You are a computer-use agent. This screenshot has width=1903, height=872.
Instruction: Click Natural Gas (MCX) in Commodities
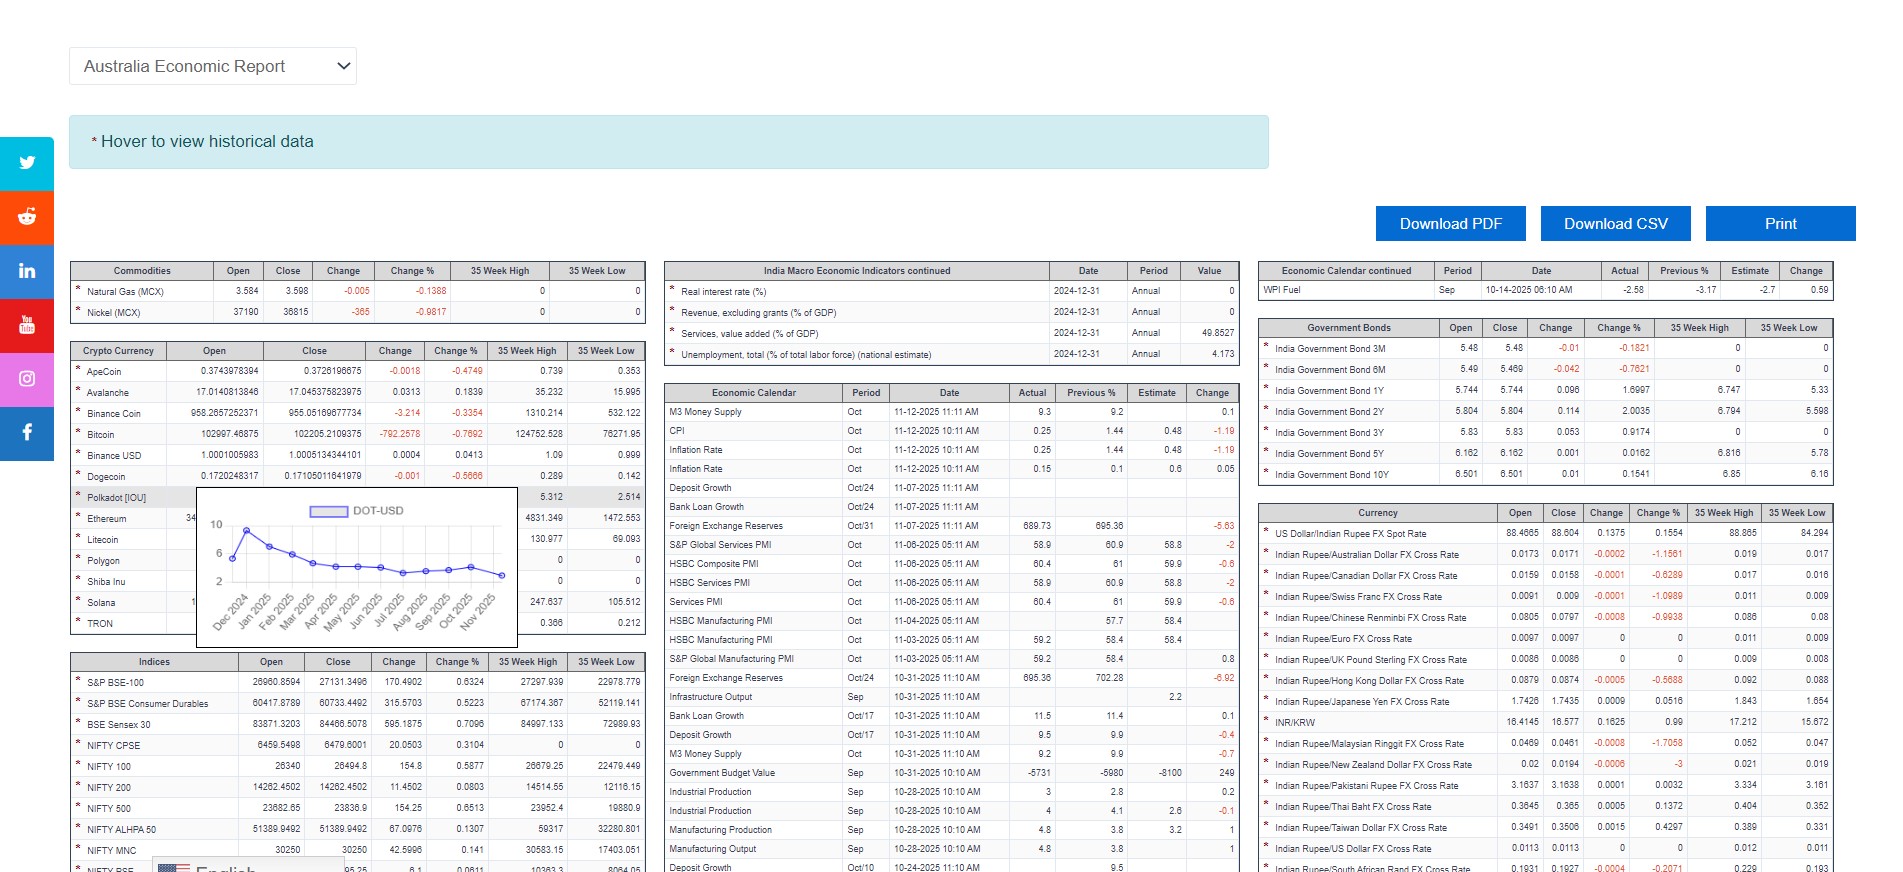[x=125, y=292]
